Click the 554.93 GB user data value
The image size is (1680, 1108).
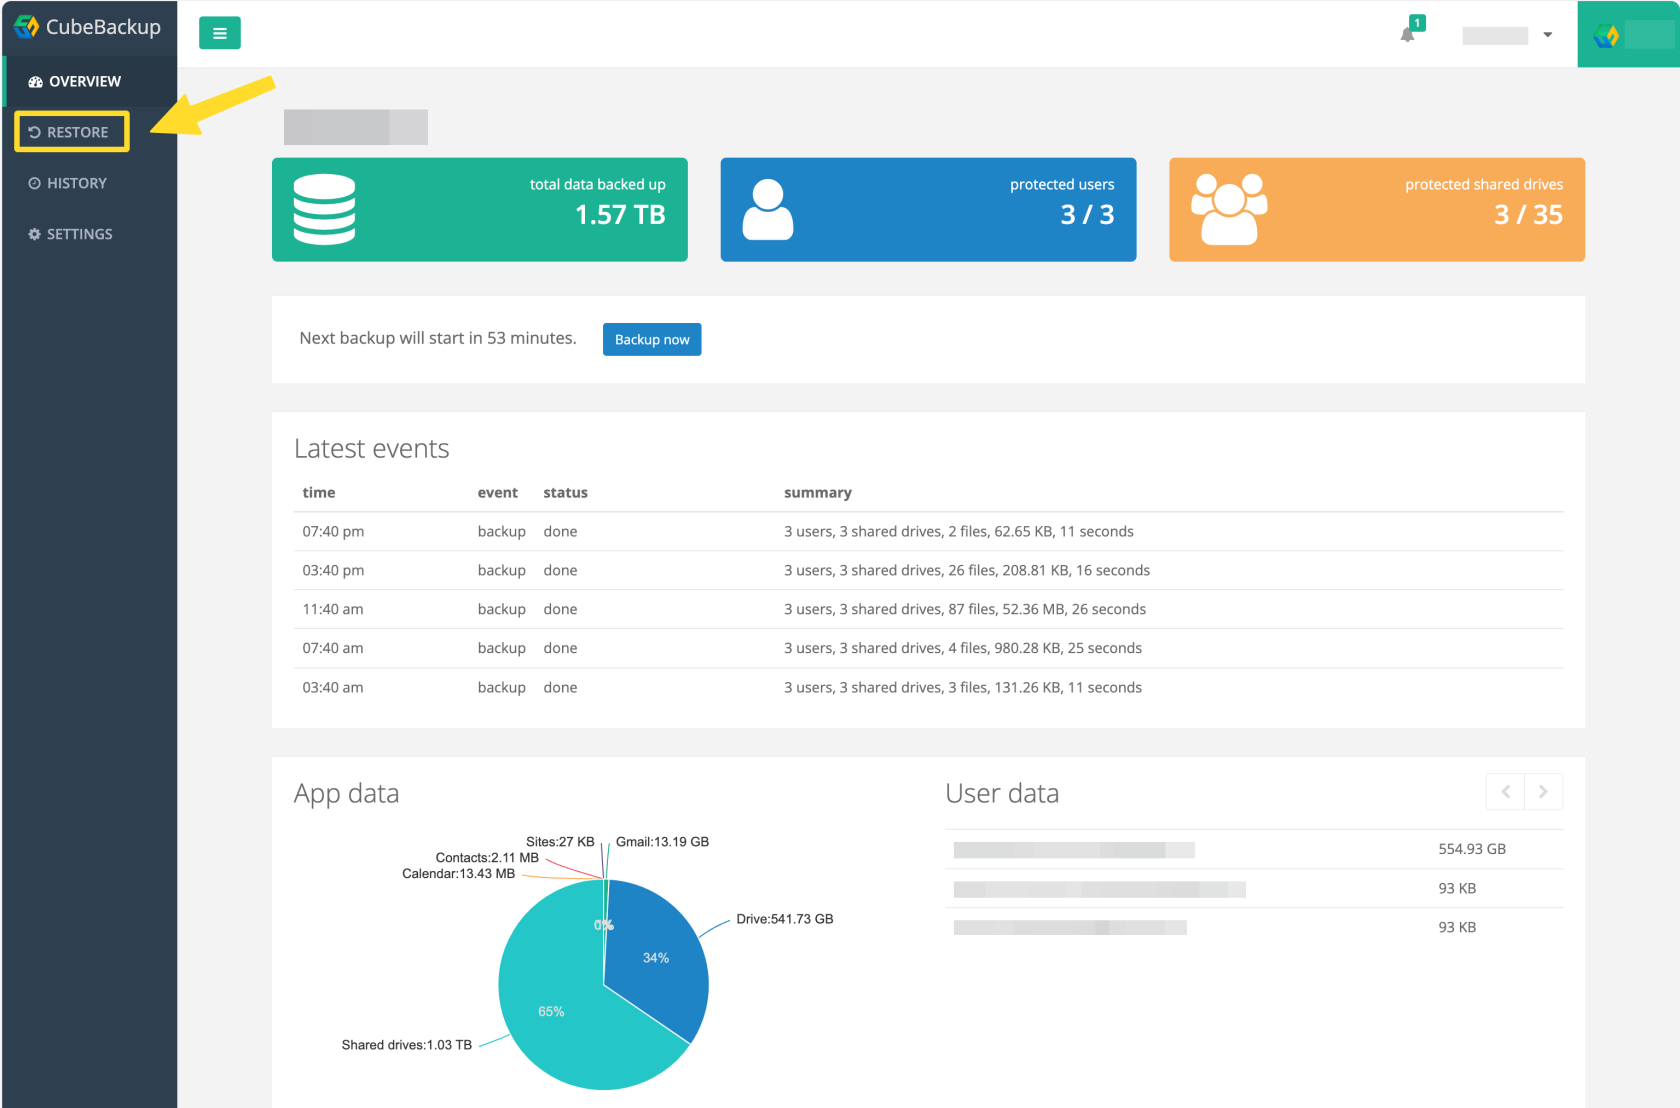pyautogui.click(x=1472, y=849)
